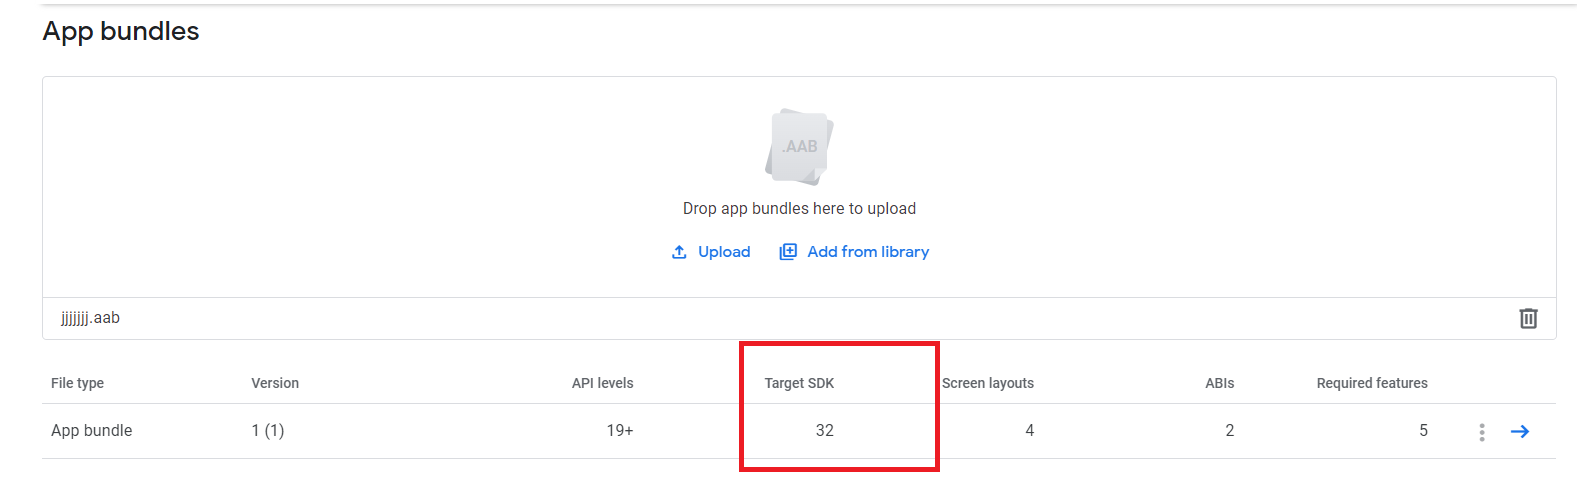Viewport: 1577px width, 491px height.
Task: Click the Target SDK value 32
Action: pyautogui.click(x=825, y=431)
